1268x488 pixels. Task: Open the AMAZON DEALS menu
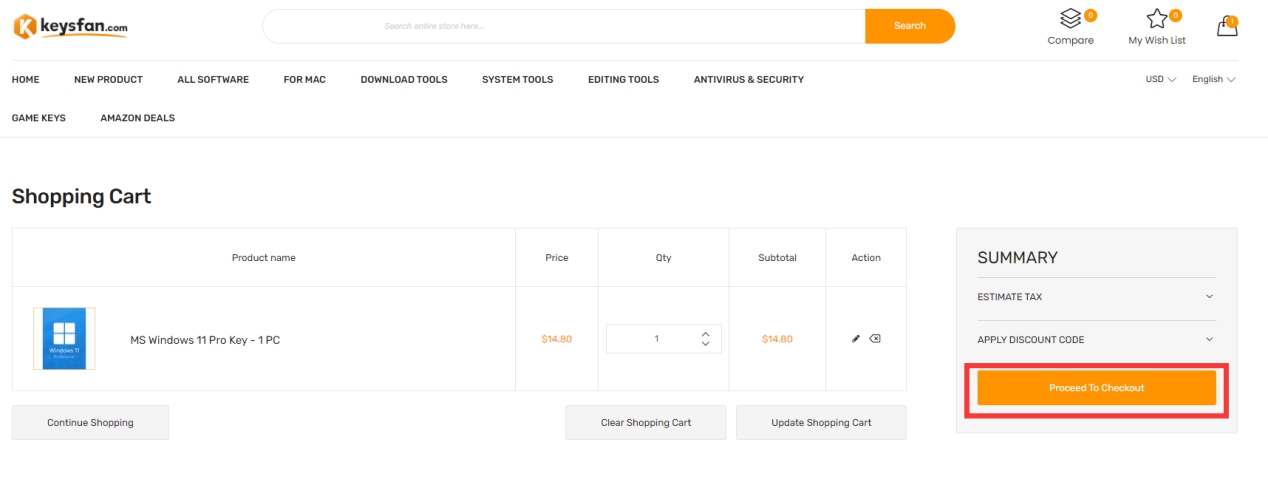tap(137, 118)
